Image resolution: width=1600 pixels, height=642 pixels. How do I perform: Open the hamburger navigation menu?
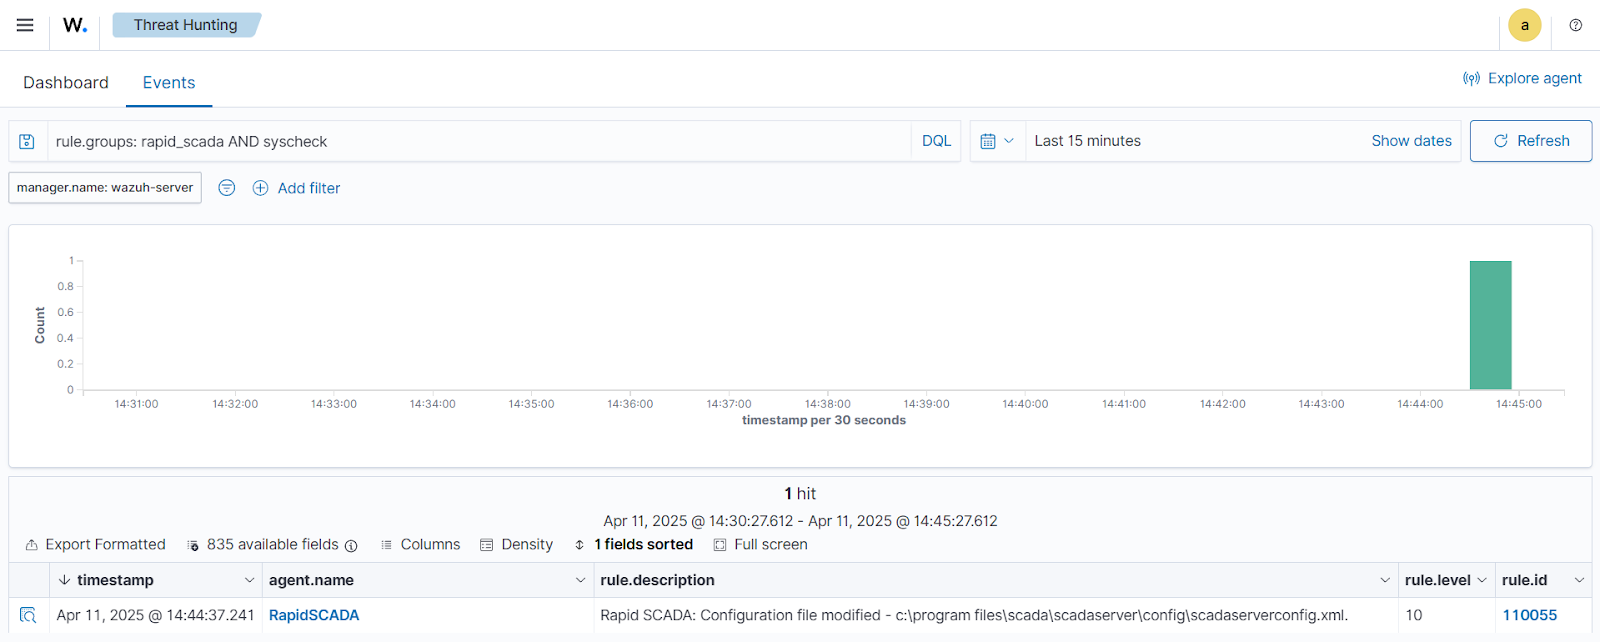25,25
